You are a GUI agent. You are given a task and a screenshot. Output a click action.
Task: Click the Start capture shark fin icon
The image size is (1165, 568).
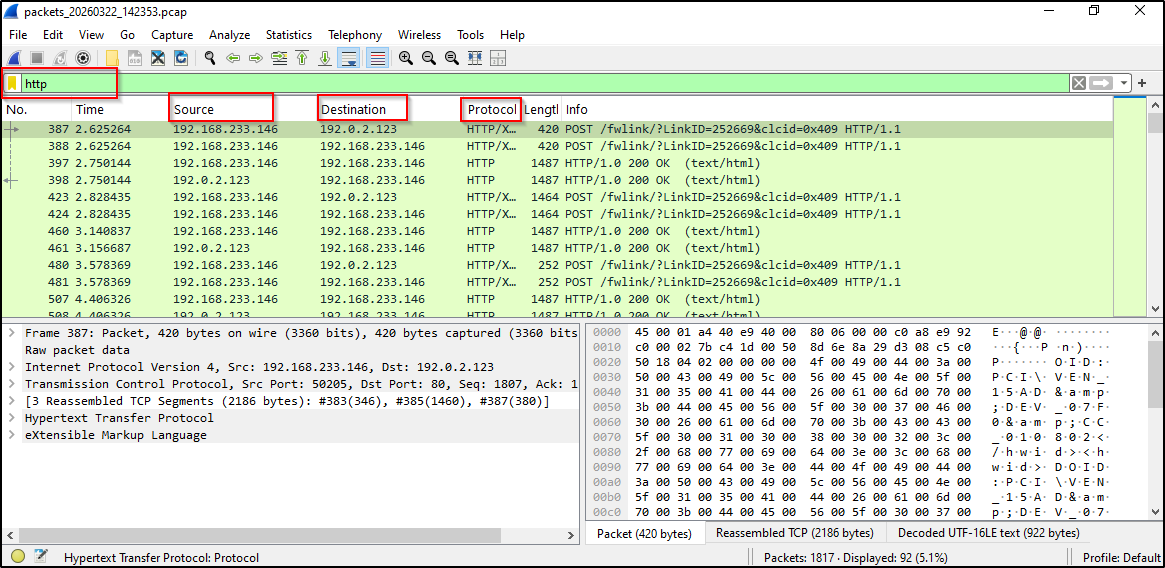tap(15, 58)
